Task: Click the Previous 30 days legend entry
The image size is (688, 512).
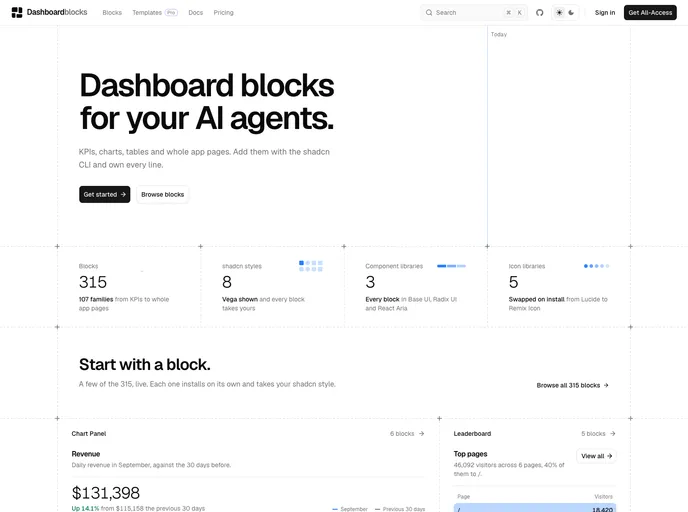Action: pyautogui.click(x=400, y=509)
